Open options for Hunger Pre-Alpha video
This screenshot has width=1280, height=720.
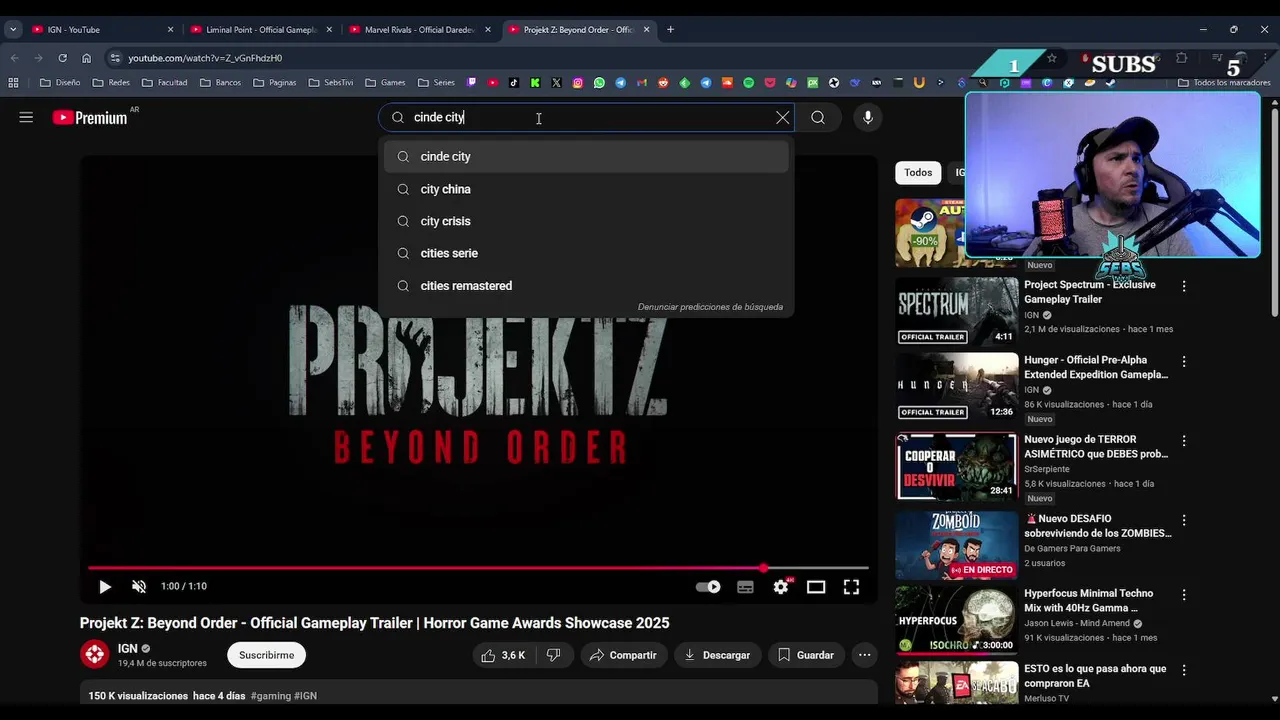coord(1184,361)
